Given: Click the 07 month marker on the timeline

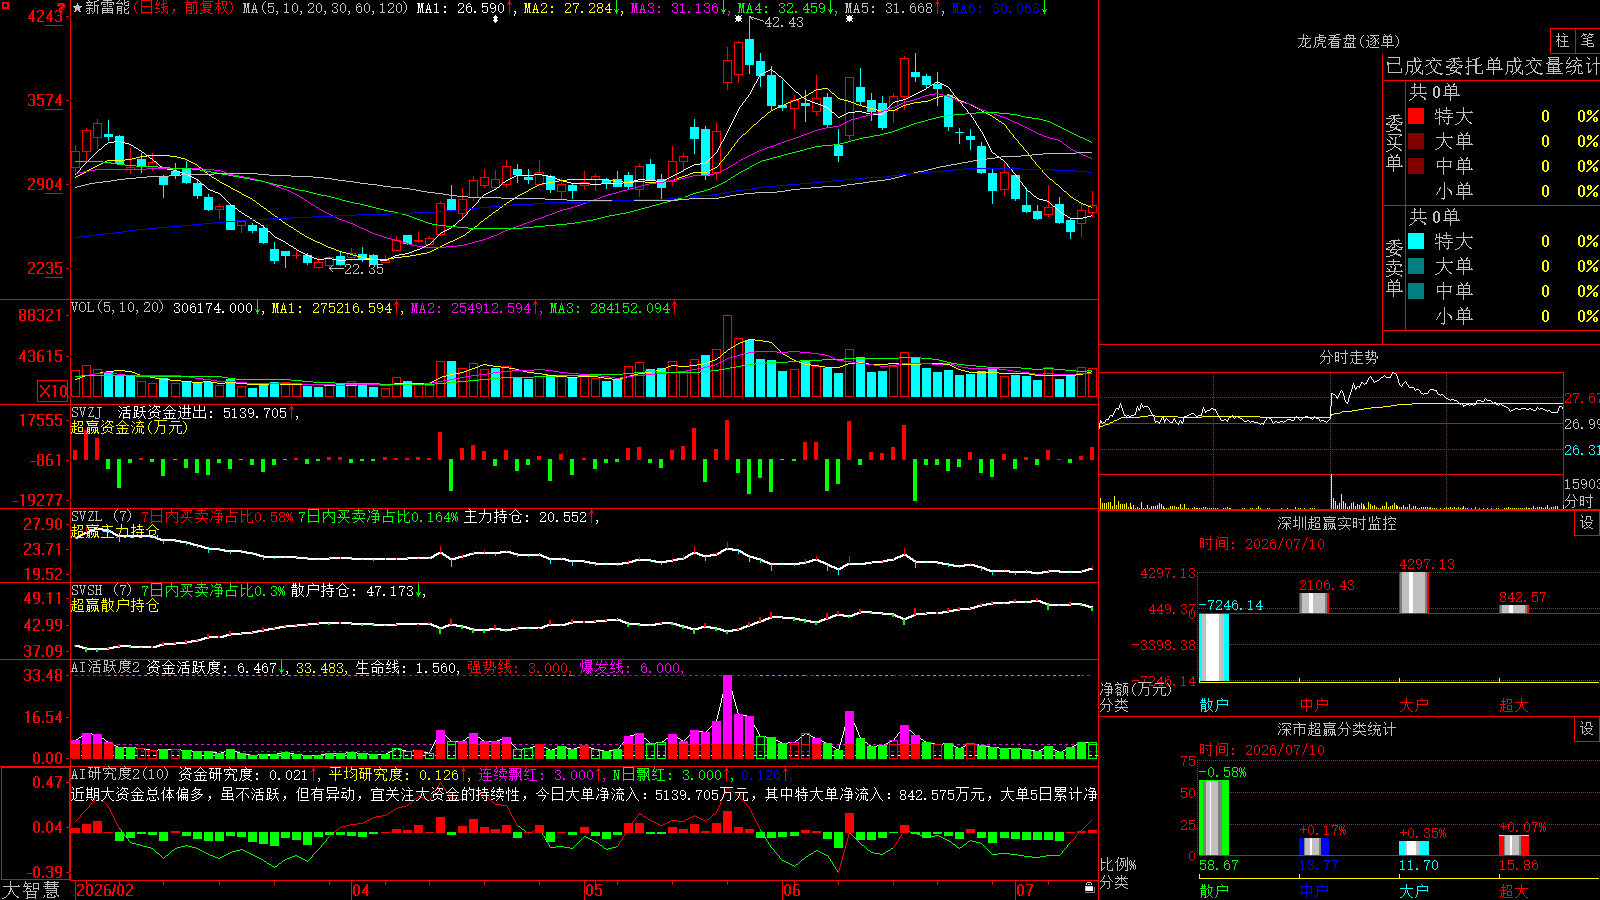Looking at the screenshot, I should click(1025, 890).
